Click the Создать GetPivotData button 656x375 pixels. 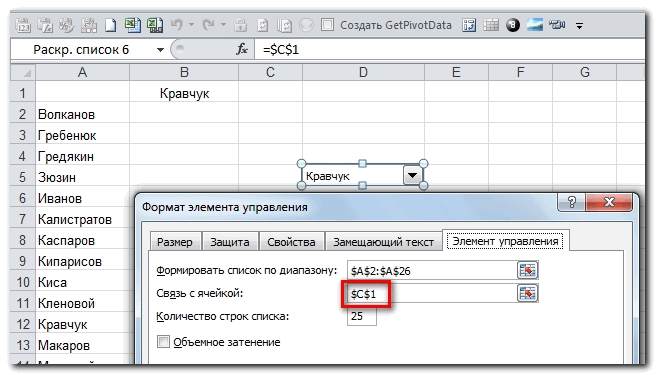click(396, 25)
